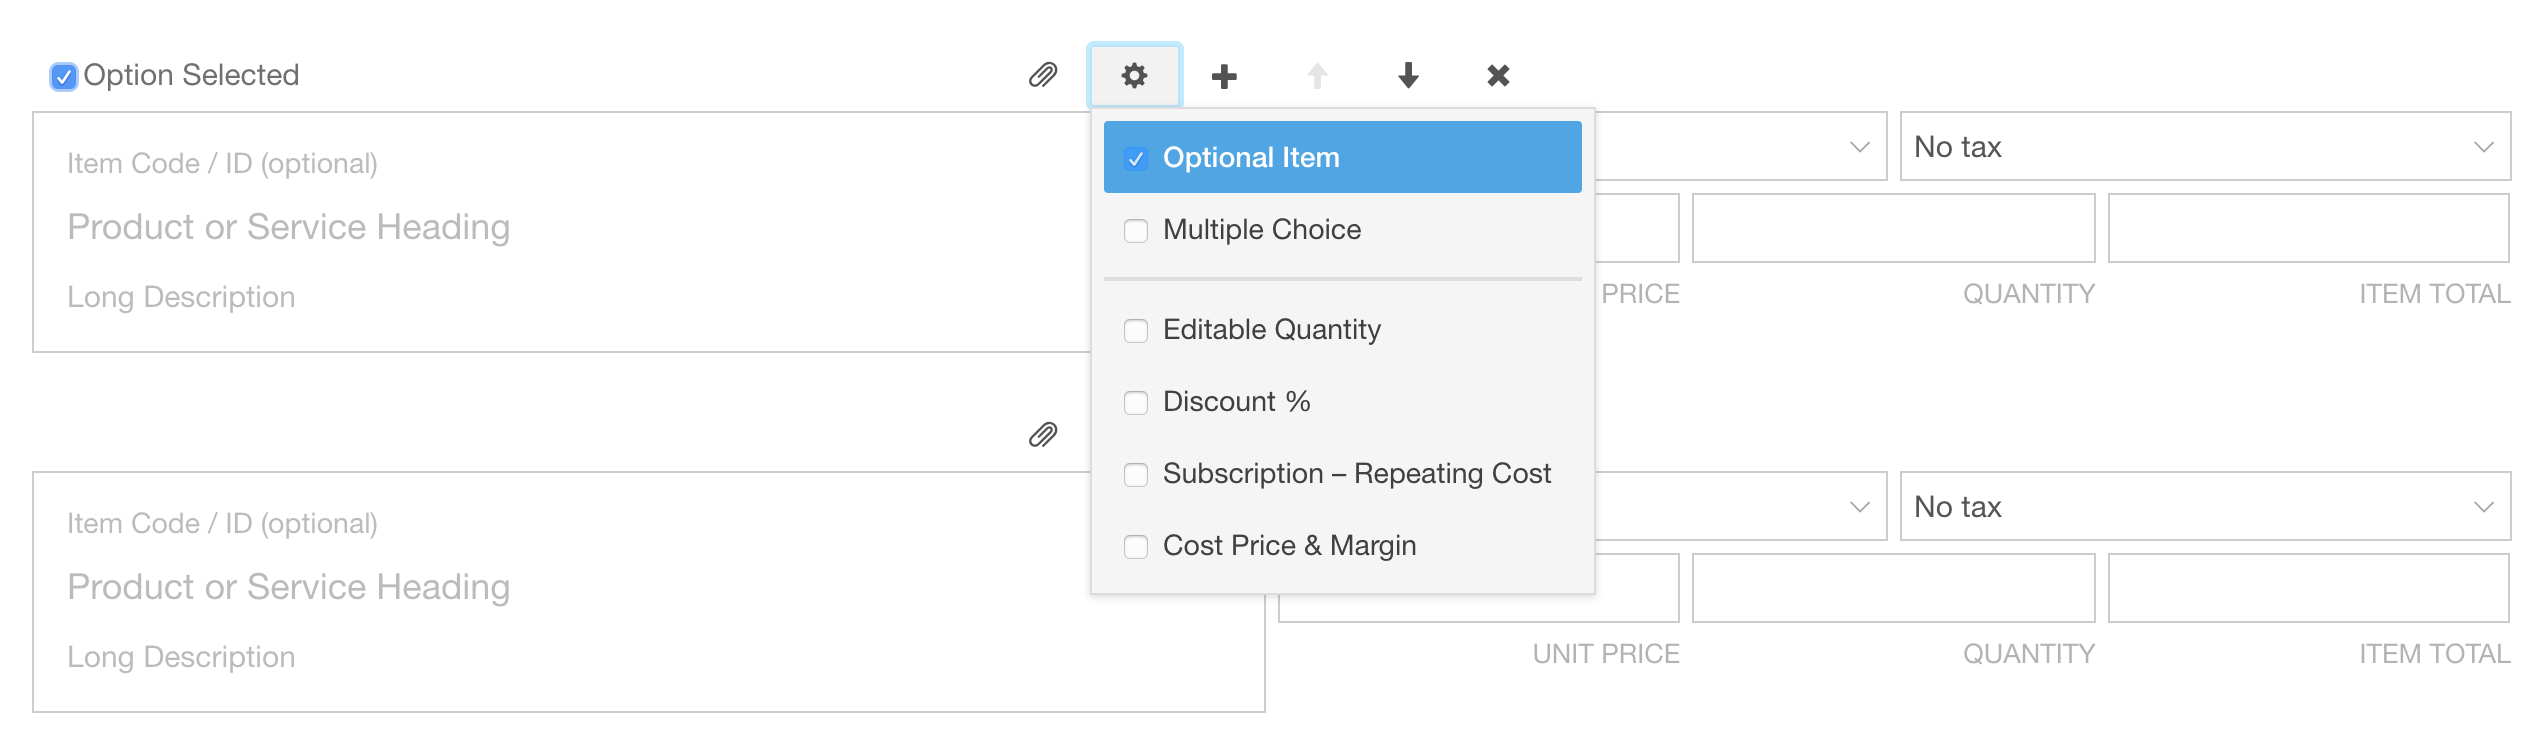Click the first item's Unit Price input
Image resolution: width=2540 pixels, height=744 pixels.
1637,229
